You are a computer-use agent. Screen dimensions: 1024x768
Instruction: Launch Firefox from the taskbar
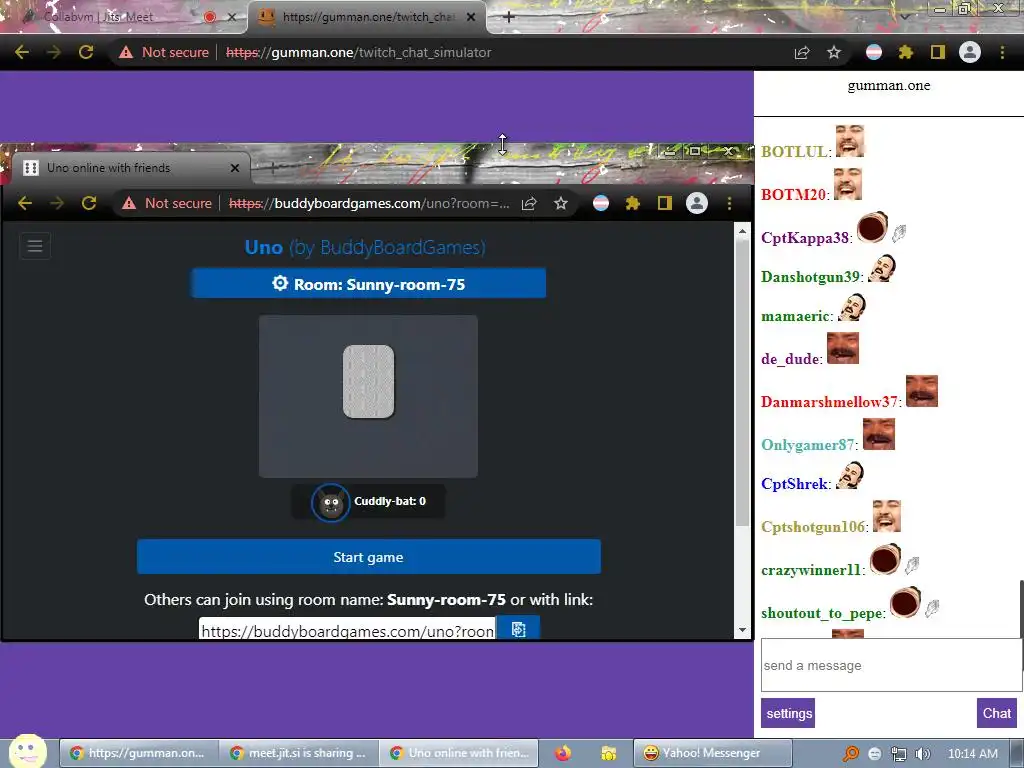point(563,753)
